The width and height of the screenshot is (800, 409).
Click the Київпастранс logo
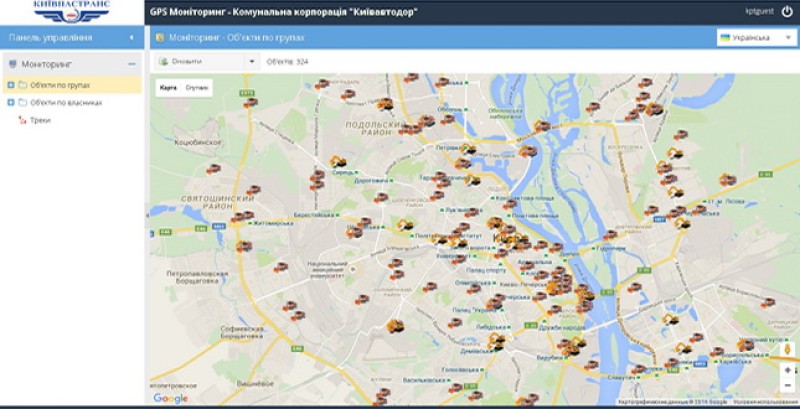71,12
